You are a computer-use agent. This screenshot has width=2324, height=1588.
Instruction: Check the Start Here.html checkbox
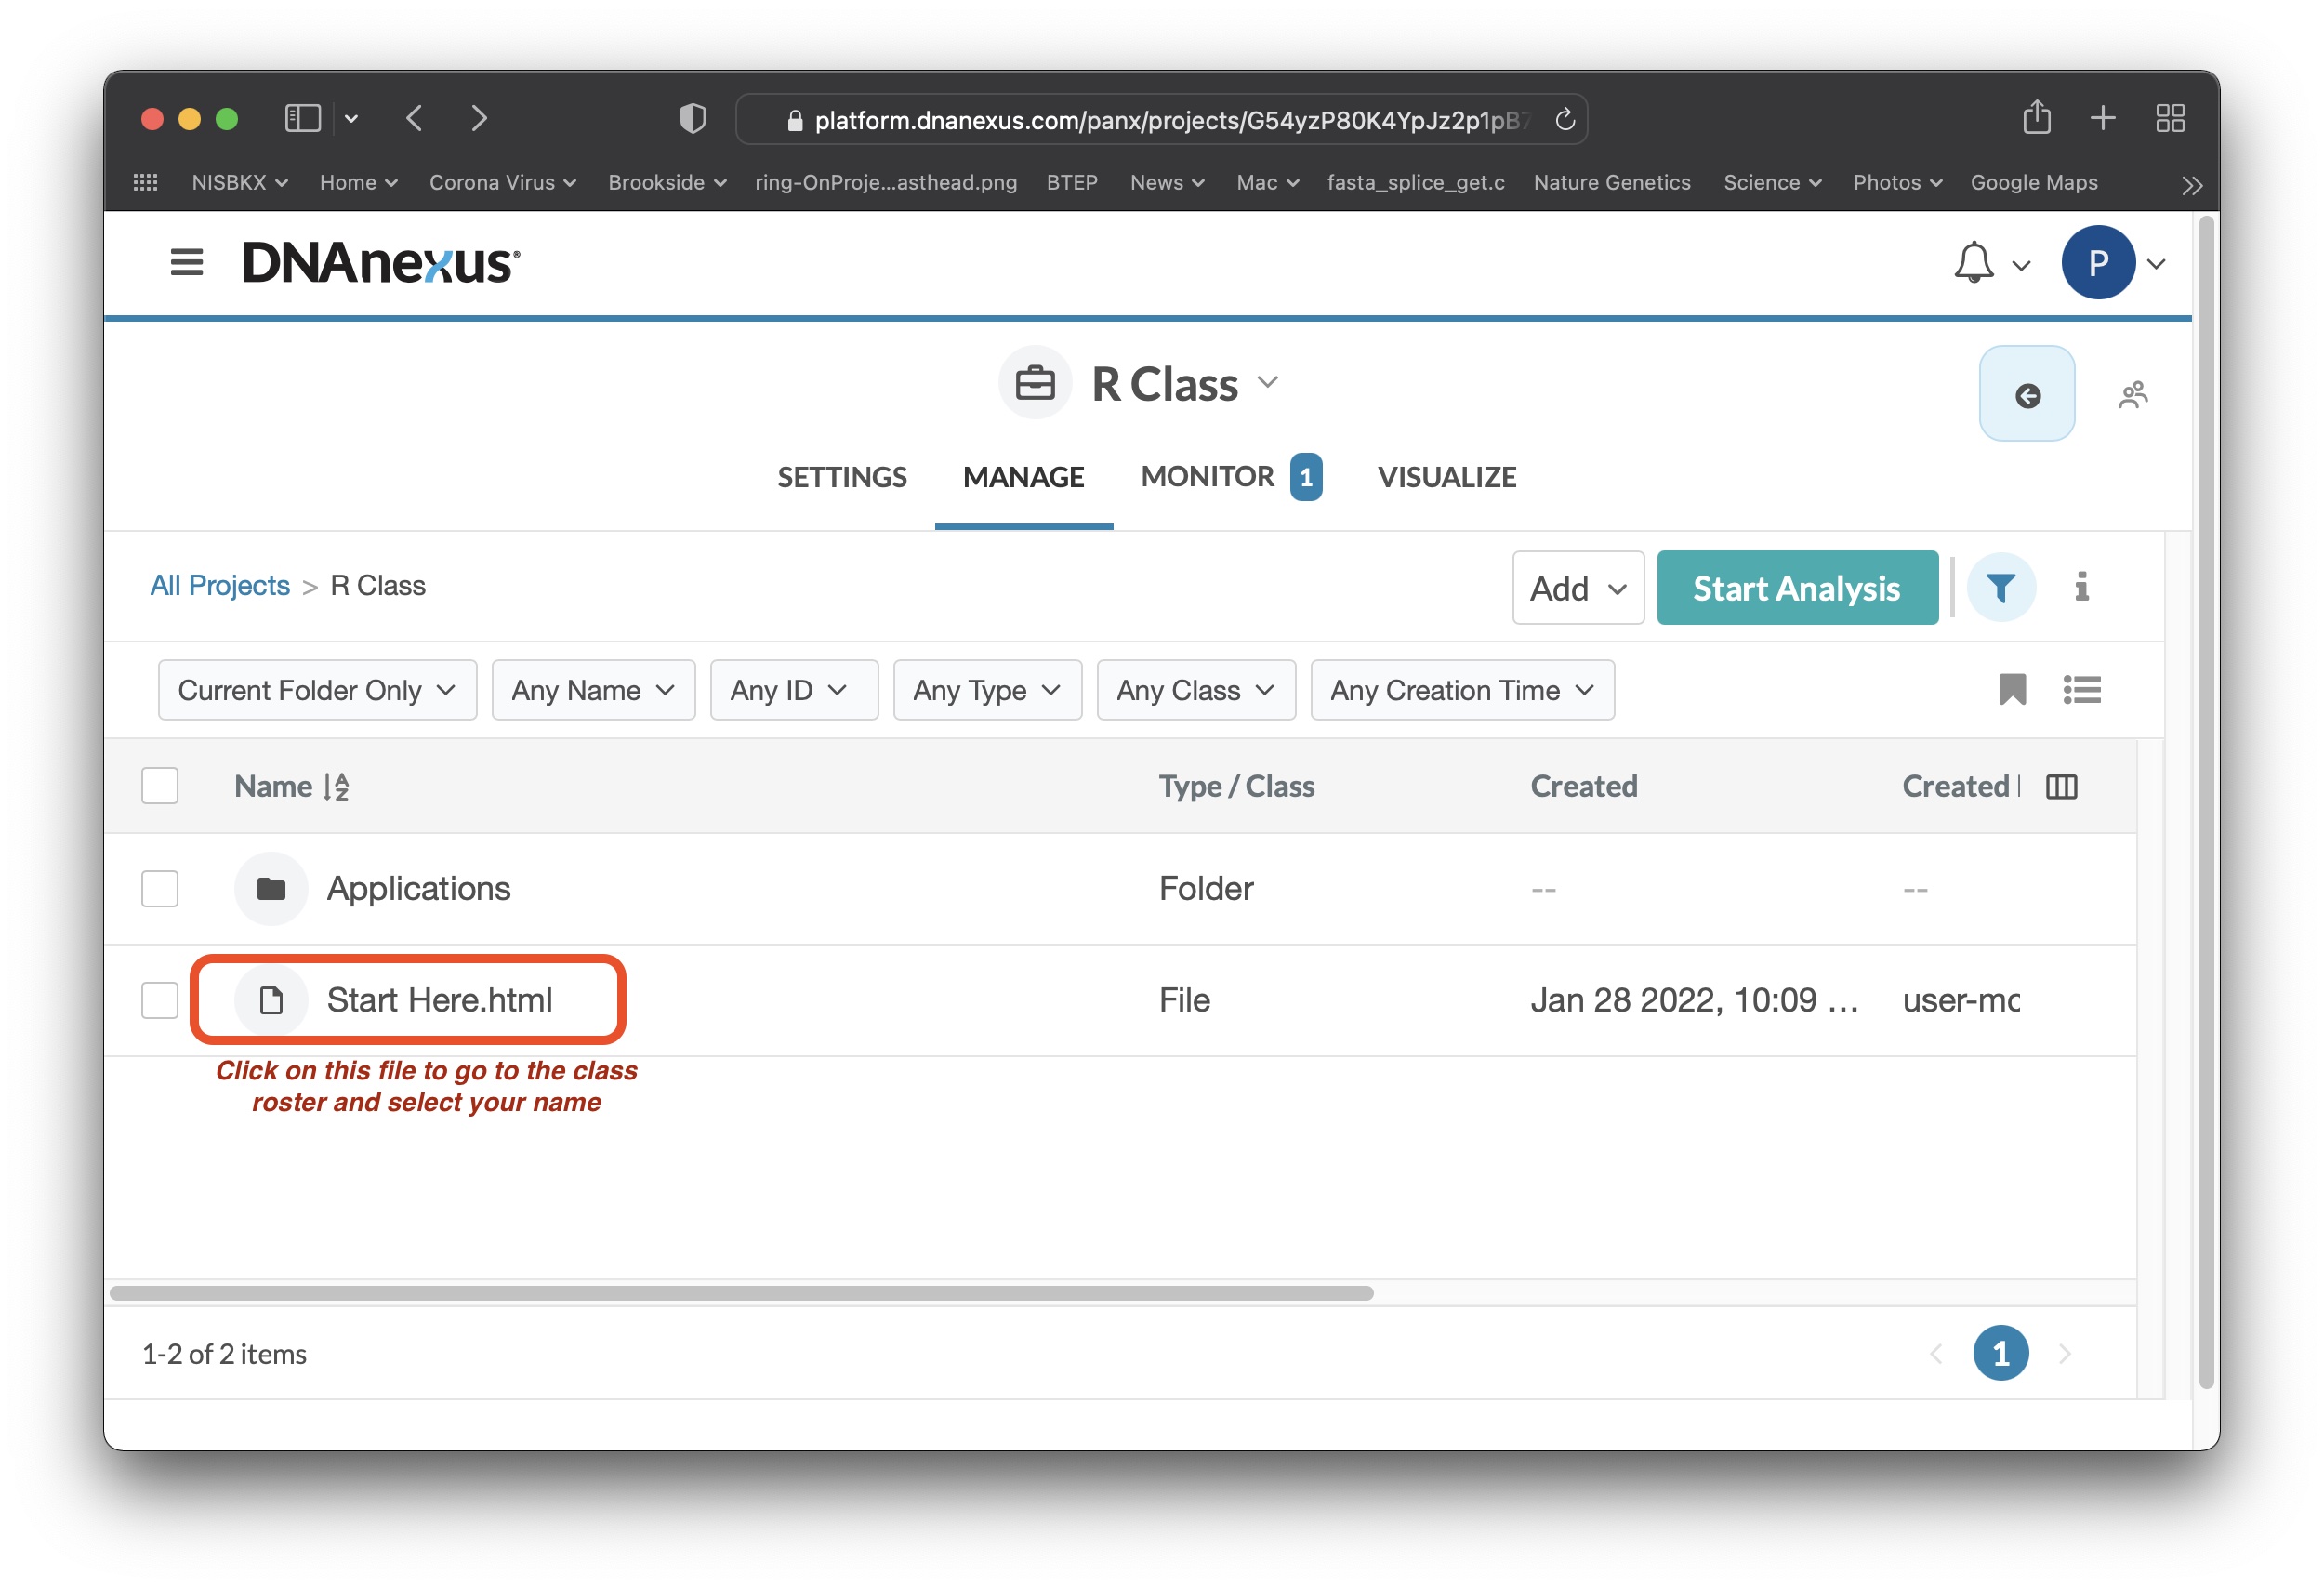[x=160, y=1000]
